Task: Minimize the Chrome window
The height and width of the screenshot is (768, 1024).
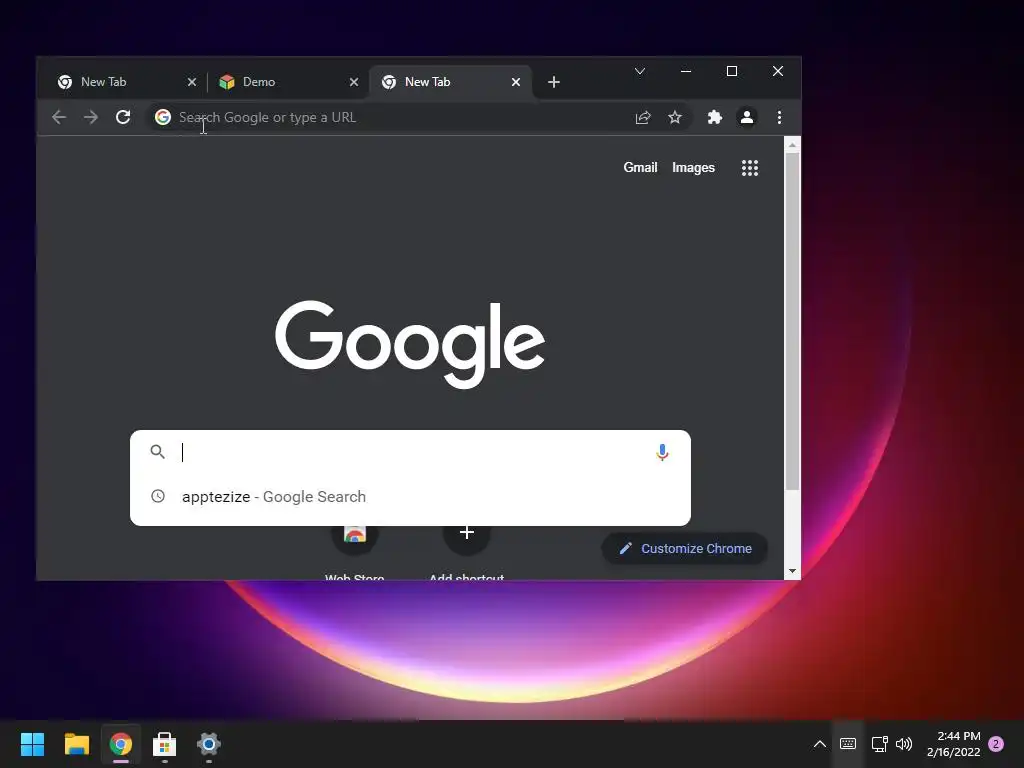Action: pyautogui.click(x=686, y=71)
